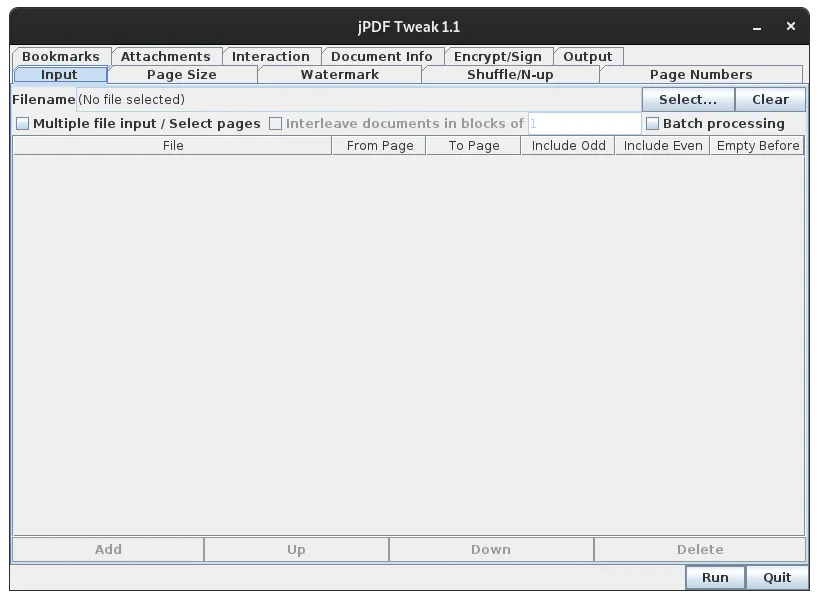Switch to the Attachments tab

166,56
